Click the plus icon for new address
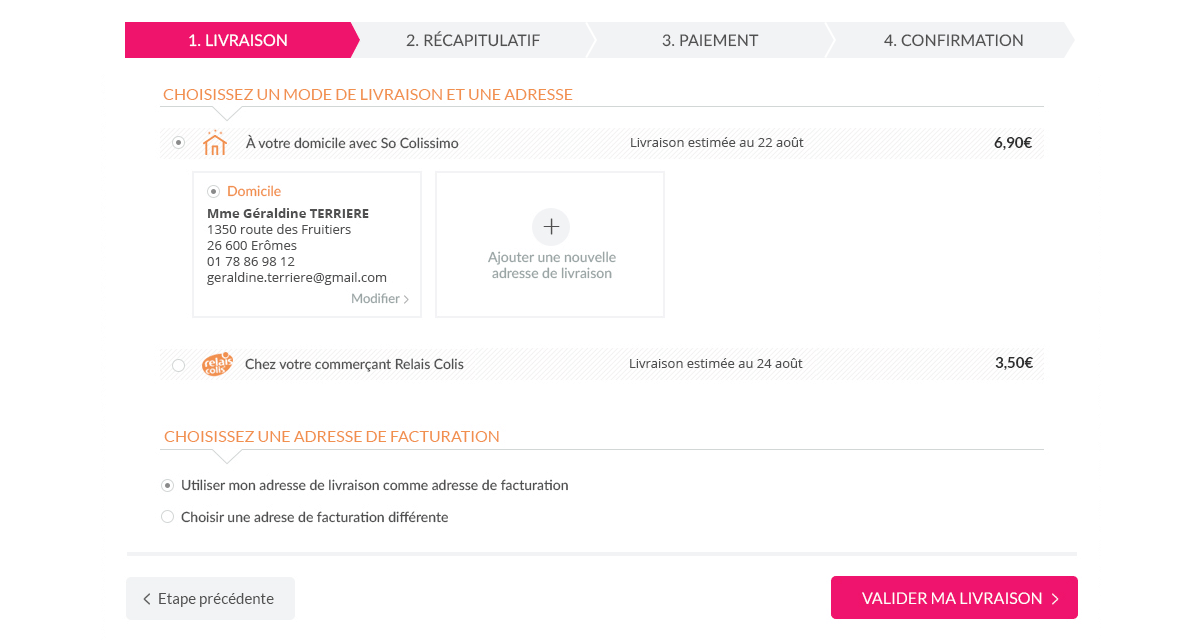 click(550, 227)
